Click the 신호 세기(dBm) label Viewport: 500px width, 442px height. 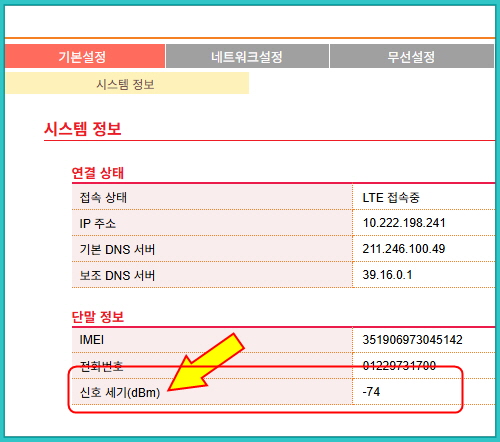pyautogui.click(x=120, y=392)
